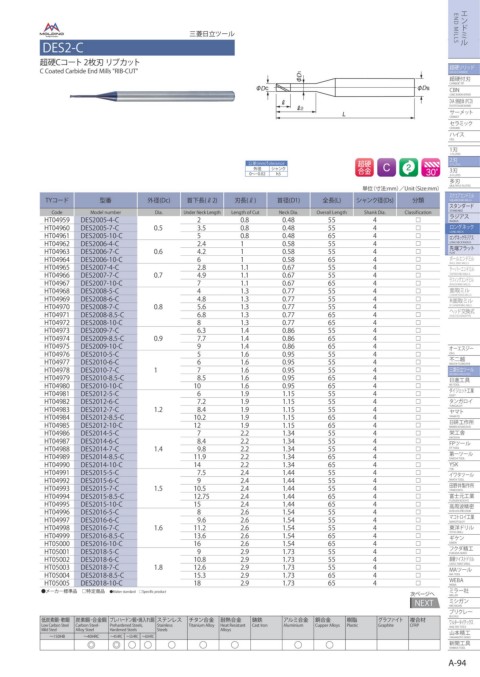Select the 超硬付刃 sidebar tab
480x677 pixels.
point(464,80)
